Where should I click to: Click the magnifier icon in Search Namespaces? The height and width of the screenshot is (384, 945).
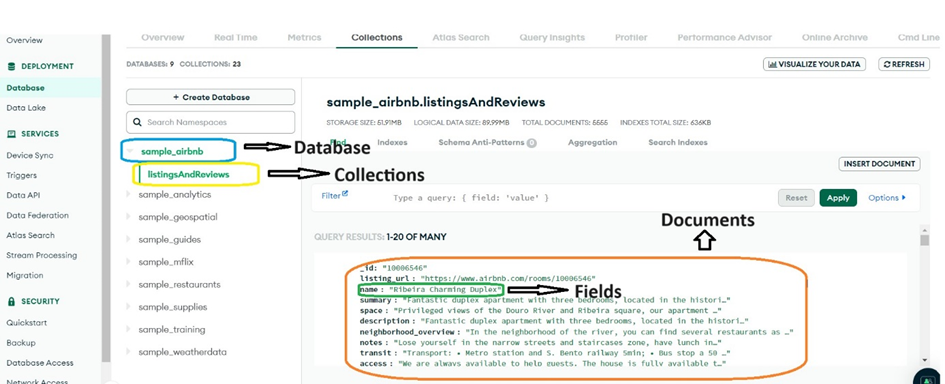coord(137,122)
